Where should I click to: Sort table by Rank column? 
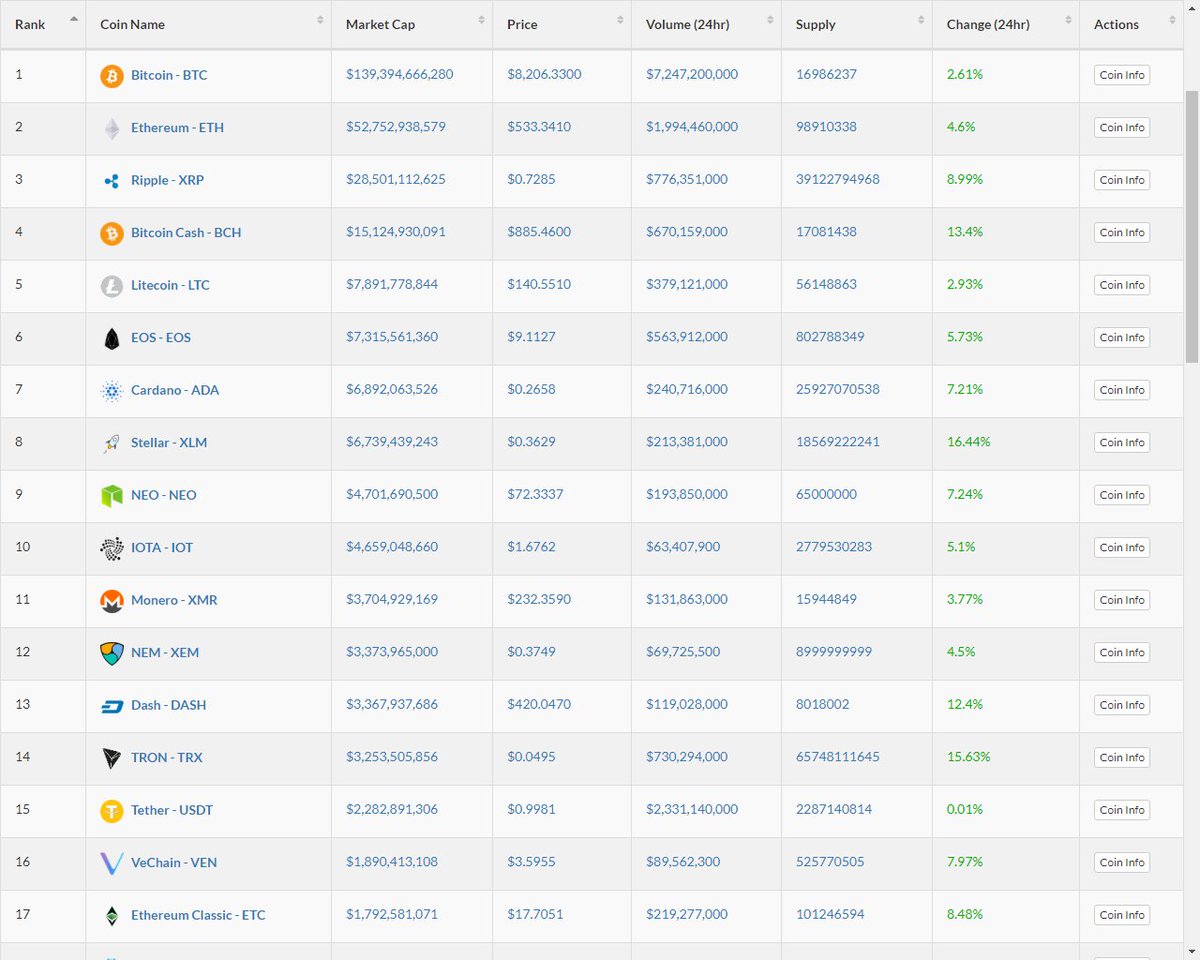point(43,24)
